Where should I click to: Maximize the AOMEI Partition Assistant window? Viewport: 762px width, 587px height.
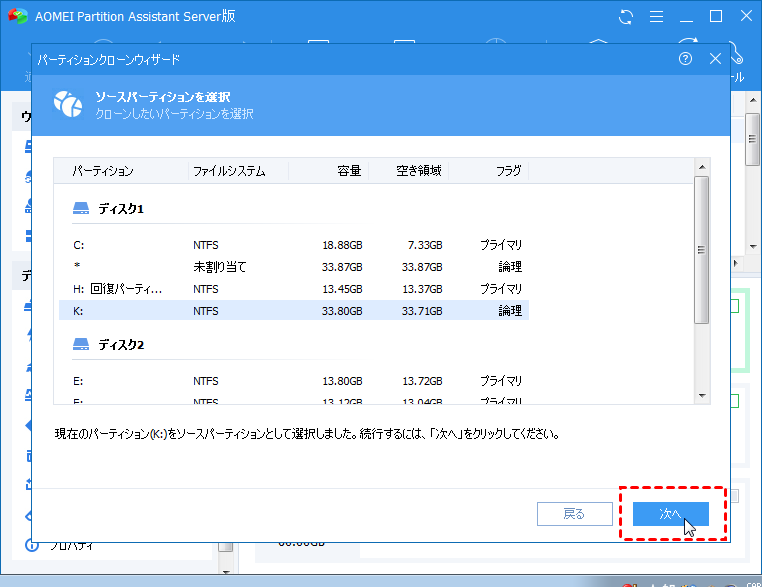pyautogui.click(x=716, y=17)
